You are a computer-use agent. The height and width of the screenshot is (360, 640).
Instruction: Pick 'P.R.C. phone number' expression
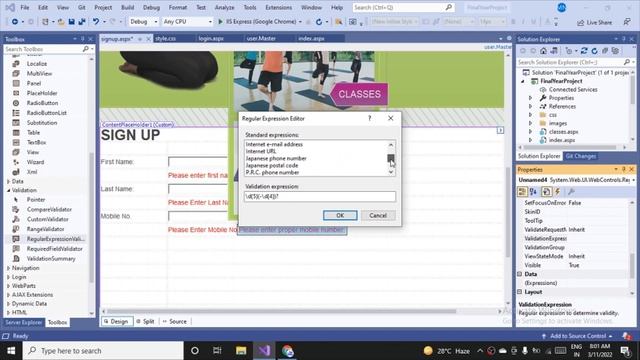pos(272,172)
